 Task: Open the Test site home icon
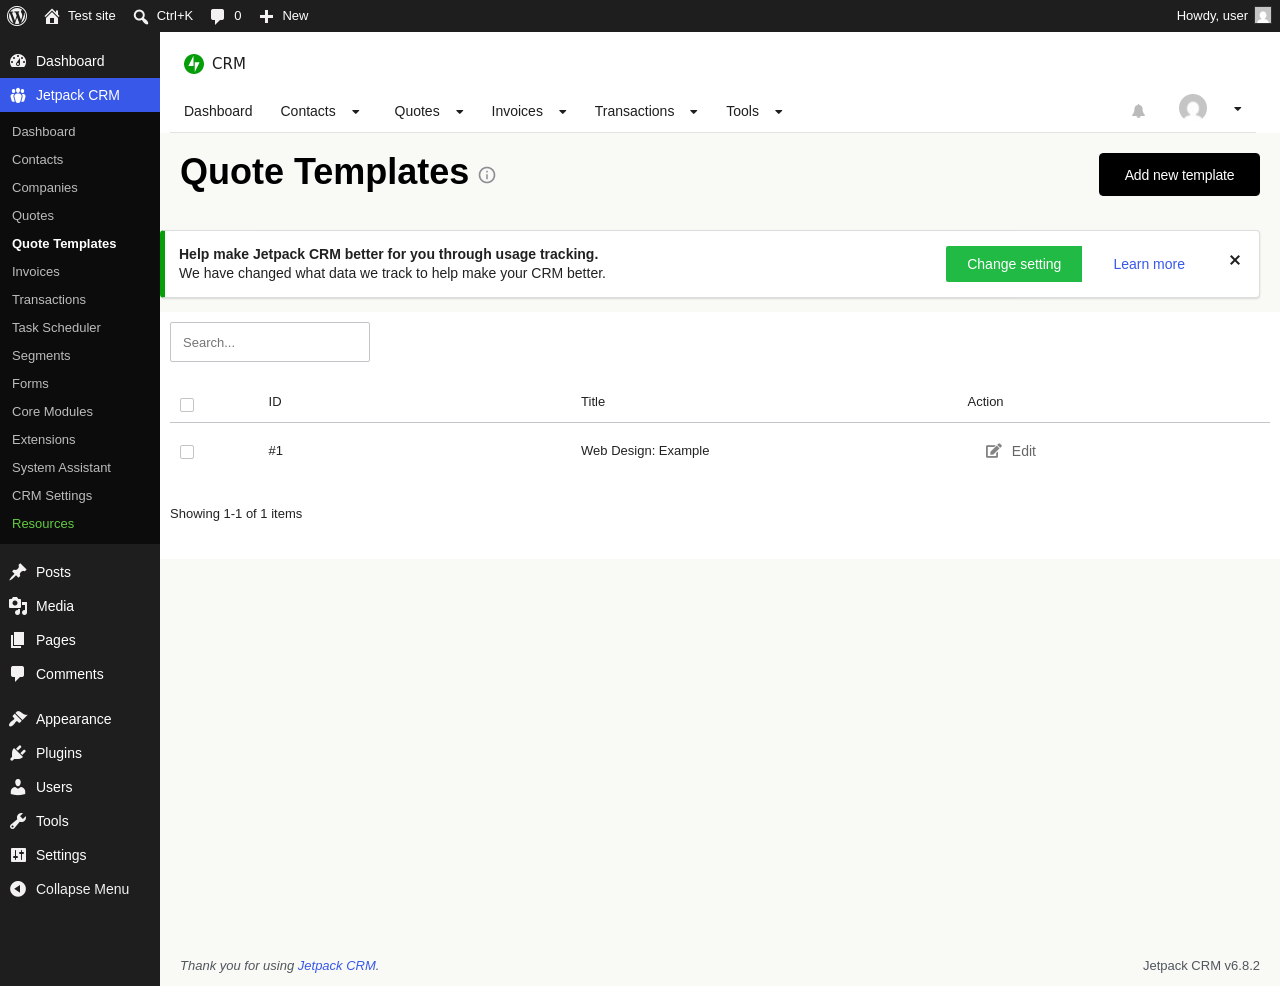tap(52, 16)
